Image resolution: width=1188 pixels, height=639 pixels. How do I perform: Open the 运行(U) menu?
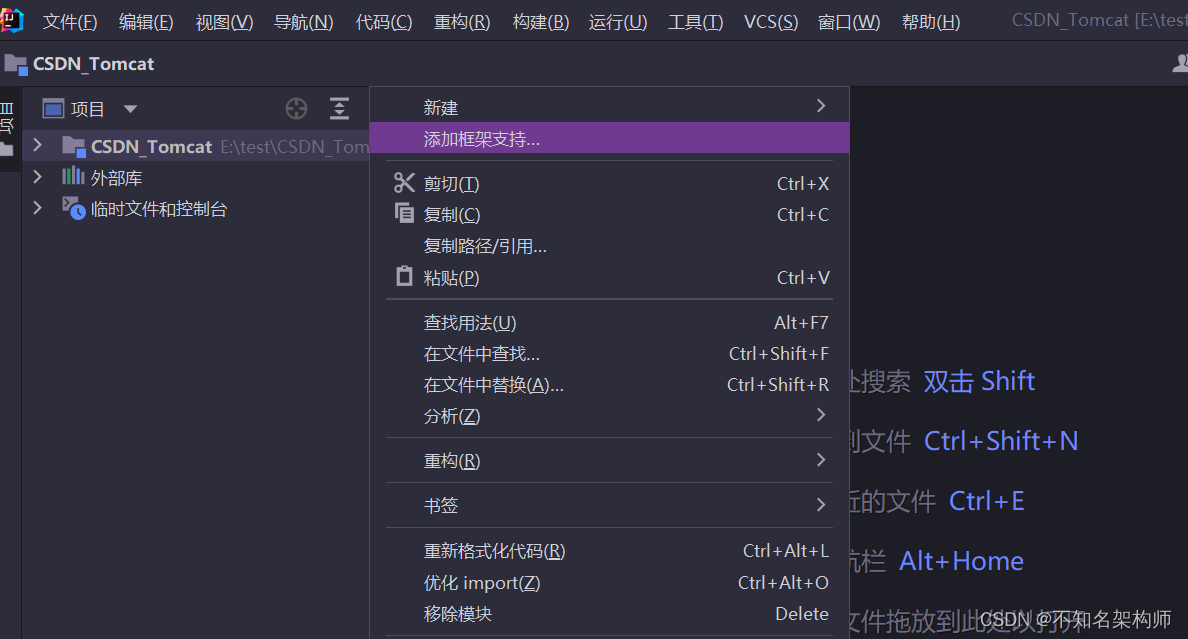(x=617, y=21)
